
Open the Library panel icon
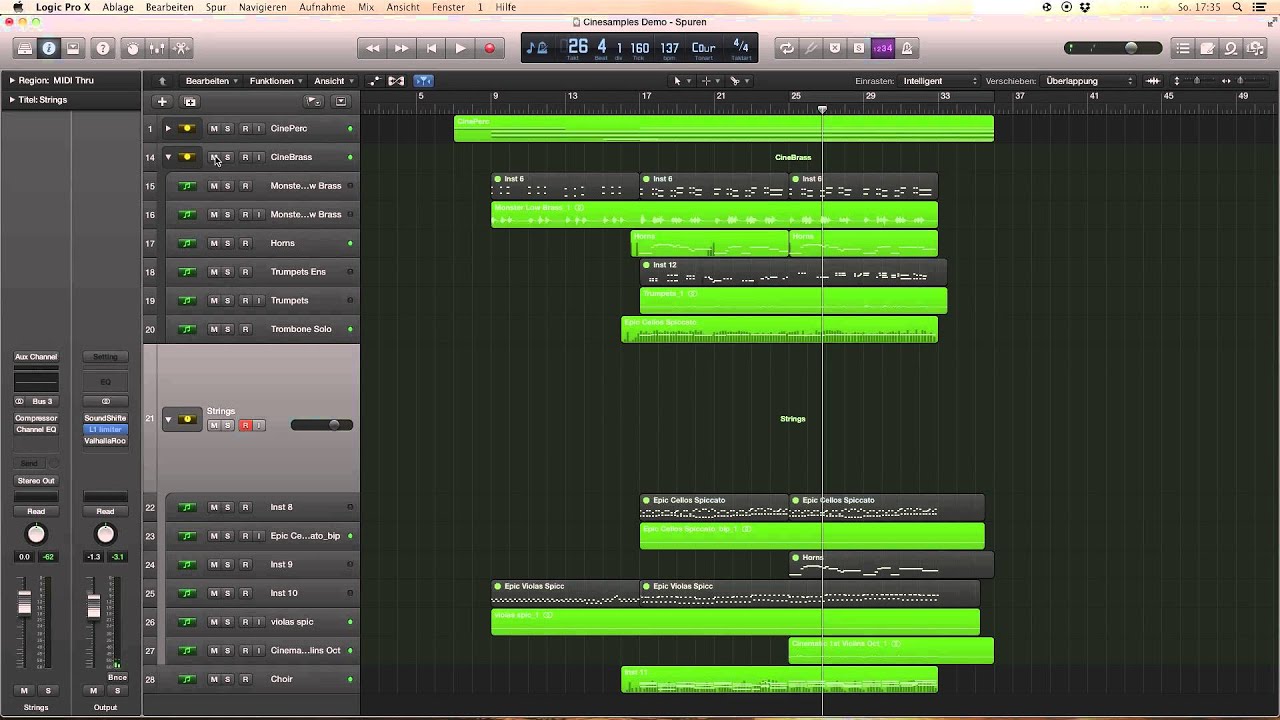25,48
